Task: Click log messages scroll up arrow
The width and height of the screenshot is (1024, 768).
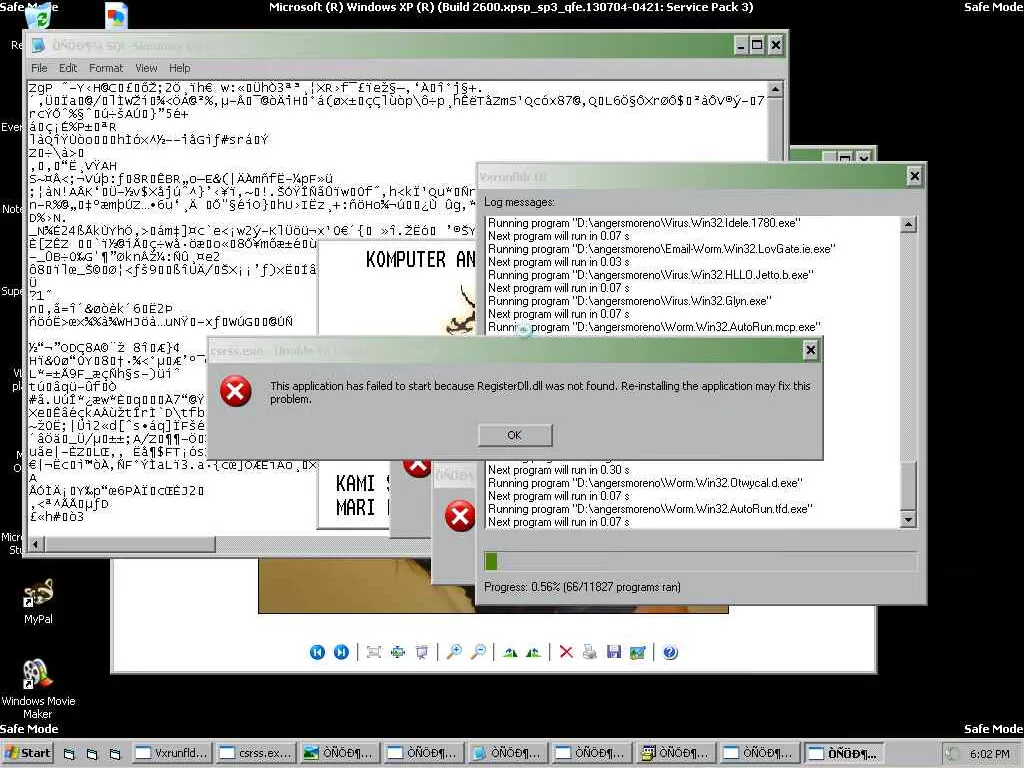Action: [x=908, y=224]
